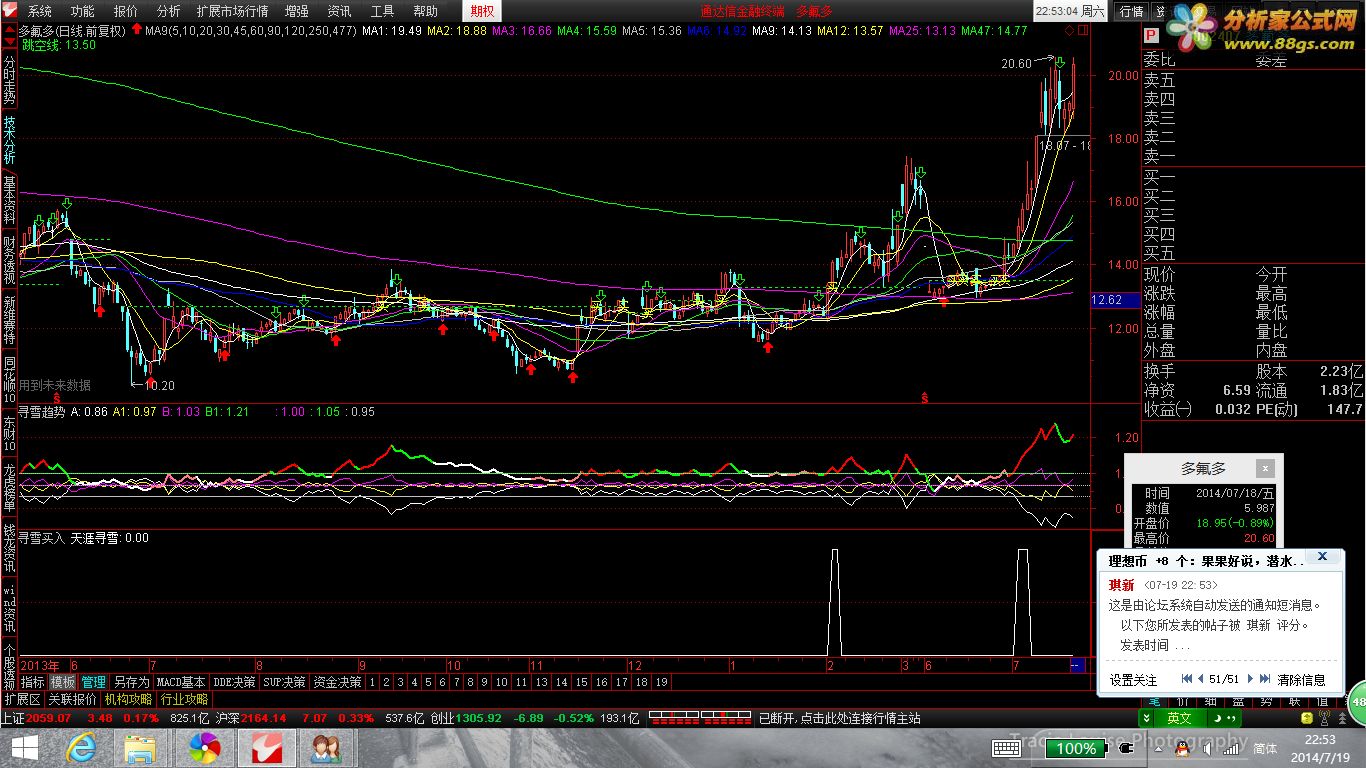
Task: Switch to 基本资料 side tab
Action: point(9,199)
